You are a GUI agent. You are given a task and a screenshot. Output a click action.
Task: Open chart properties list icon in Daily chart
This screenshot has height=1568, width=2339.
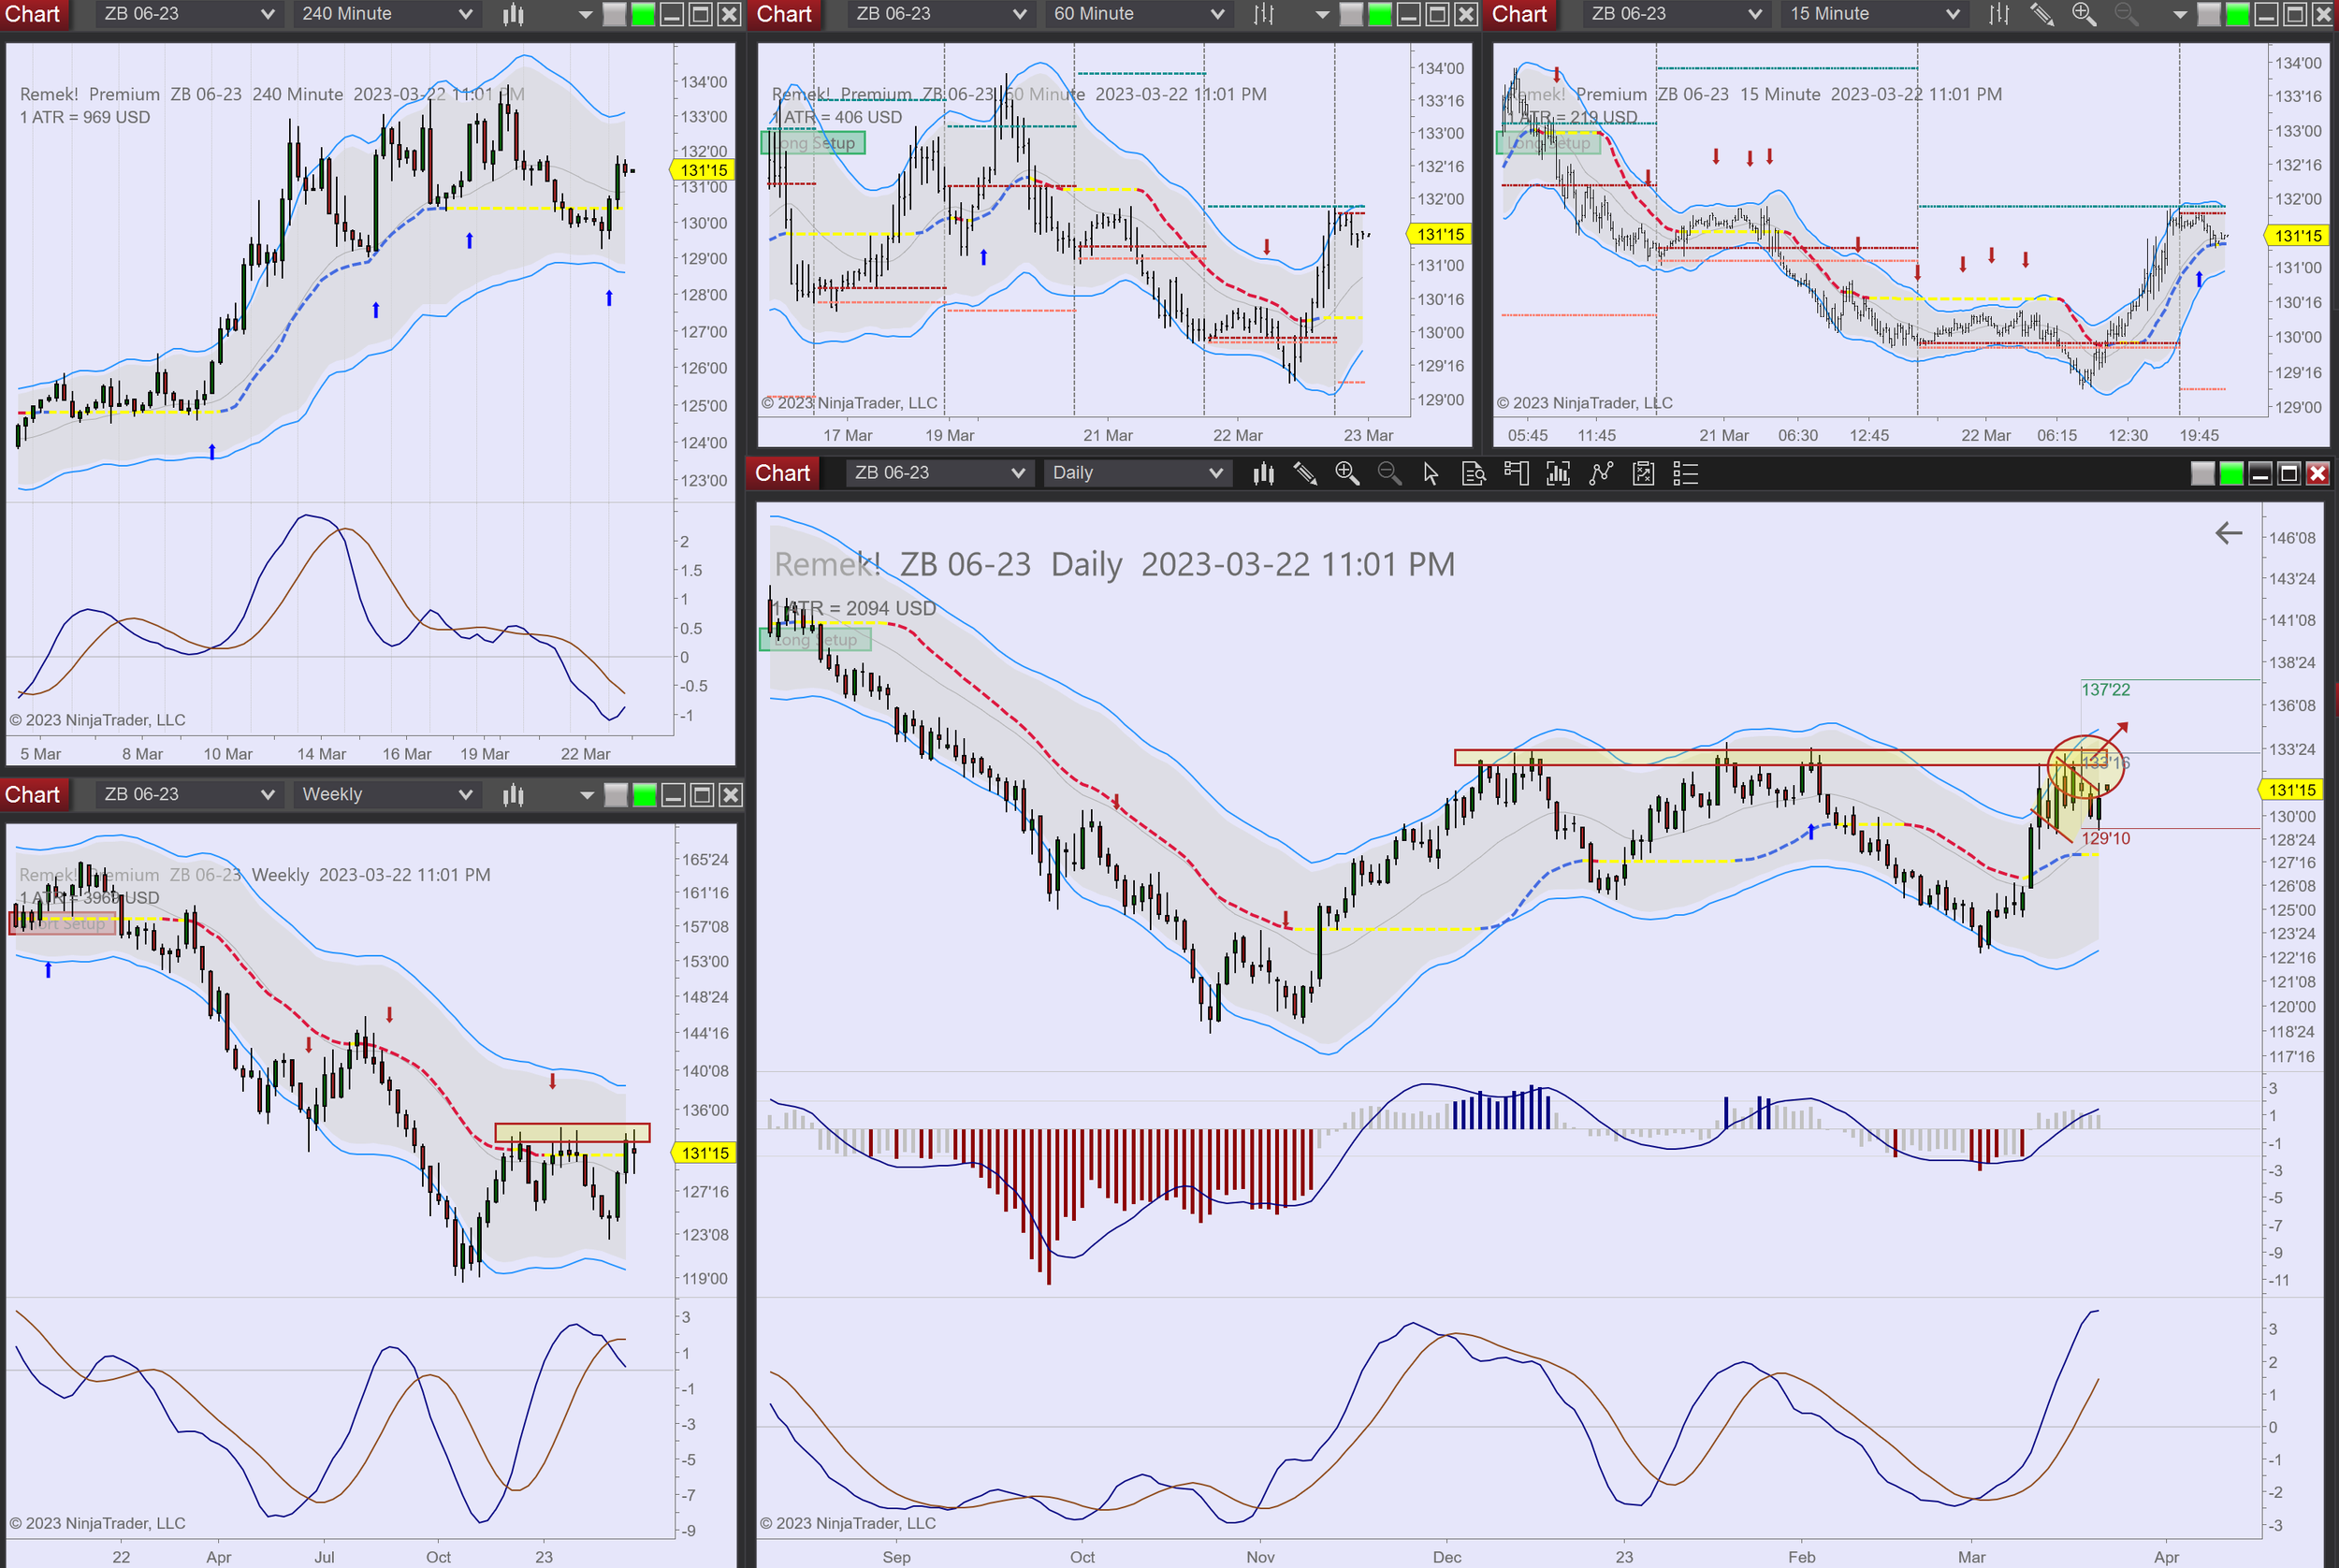click(x=1686, y=473)
